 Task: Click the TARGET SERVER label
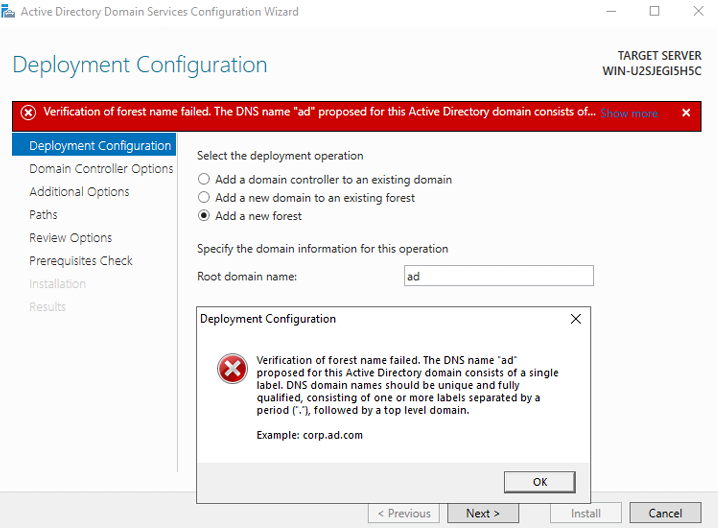(659, 55)
